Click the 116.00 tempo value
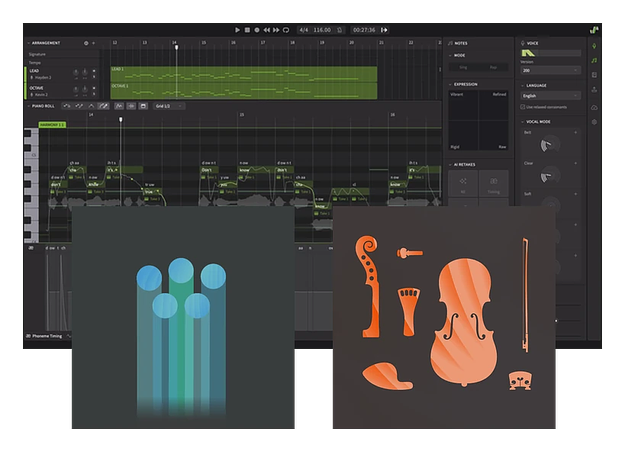The image size is (625, 452). (322, 30)
